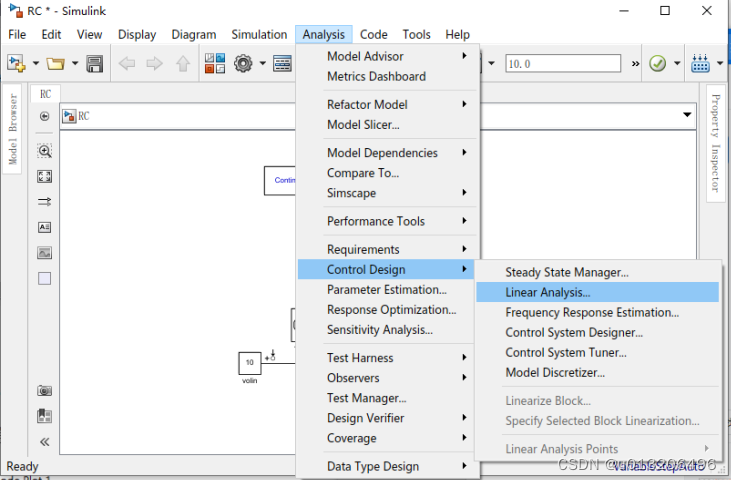731x480 pixels.
Task: Open Parameter Estimation... menu entry
Action: pyautogui.click(x=388, y=289)
